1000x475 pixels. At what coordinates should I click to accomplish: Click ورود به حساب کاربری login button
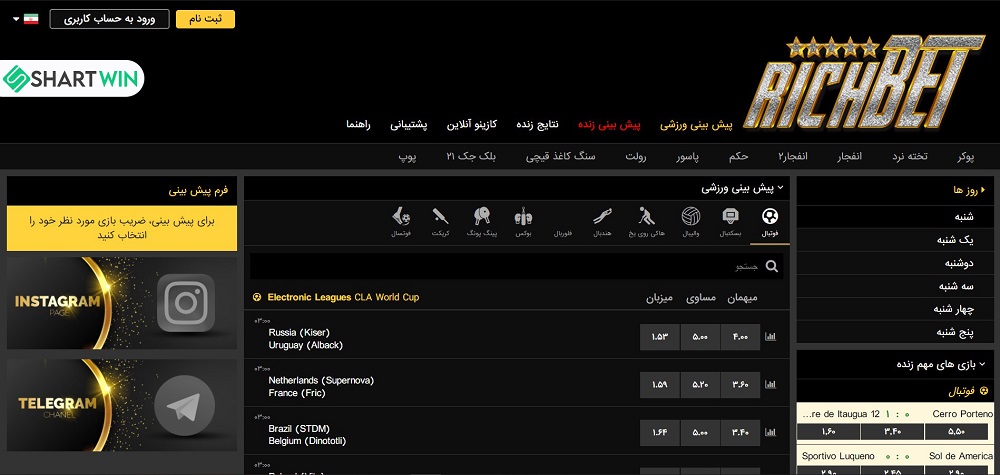[110, 19]
